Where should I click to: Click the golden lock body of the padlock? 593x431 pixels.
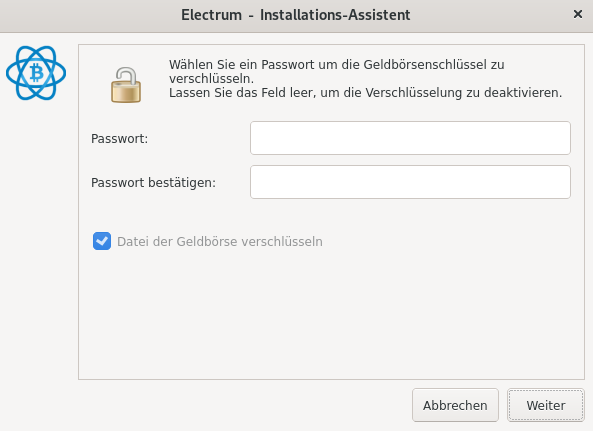(126, 92)
